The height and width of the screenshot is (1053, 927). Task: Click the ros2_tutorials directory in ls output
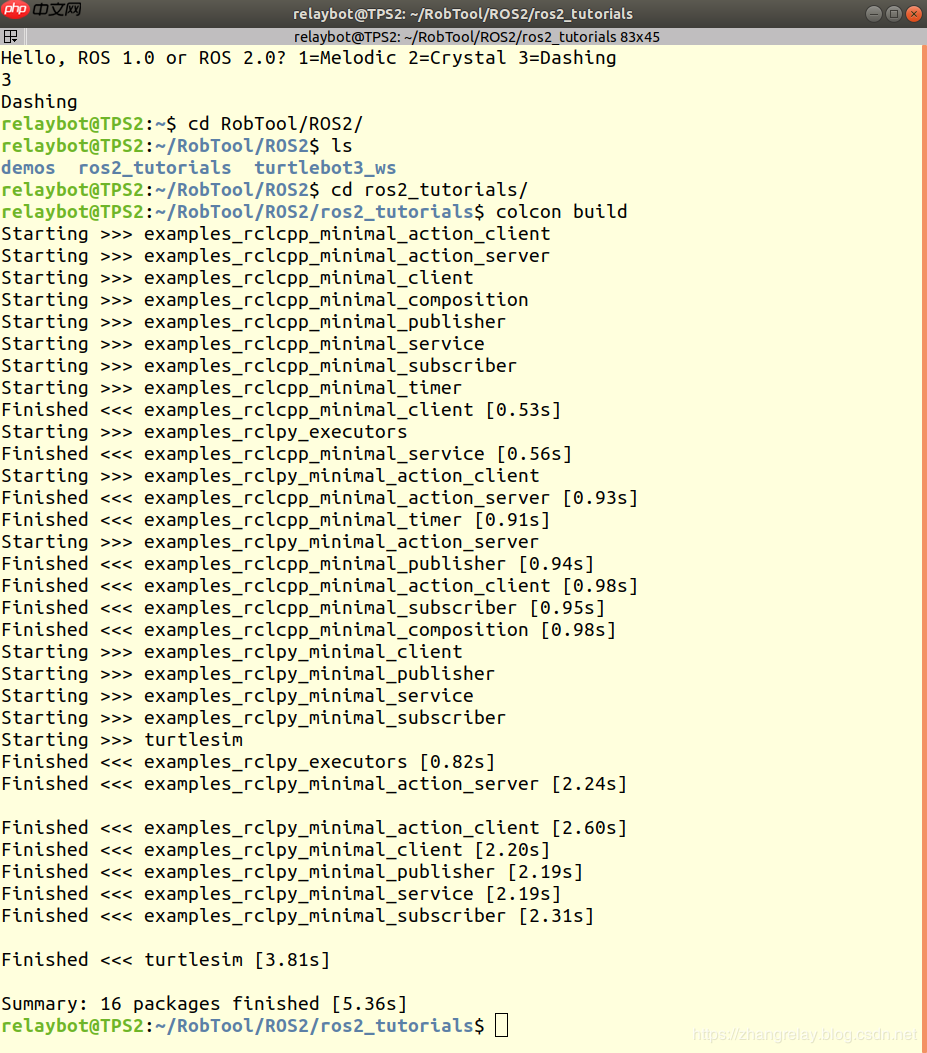[154, 168]
